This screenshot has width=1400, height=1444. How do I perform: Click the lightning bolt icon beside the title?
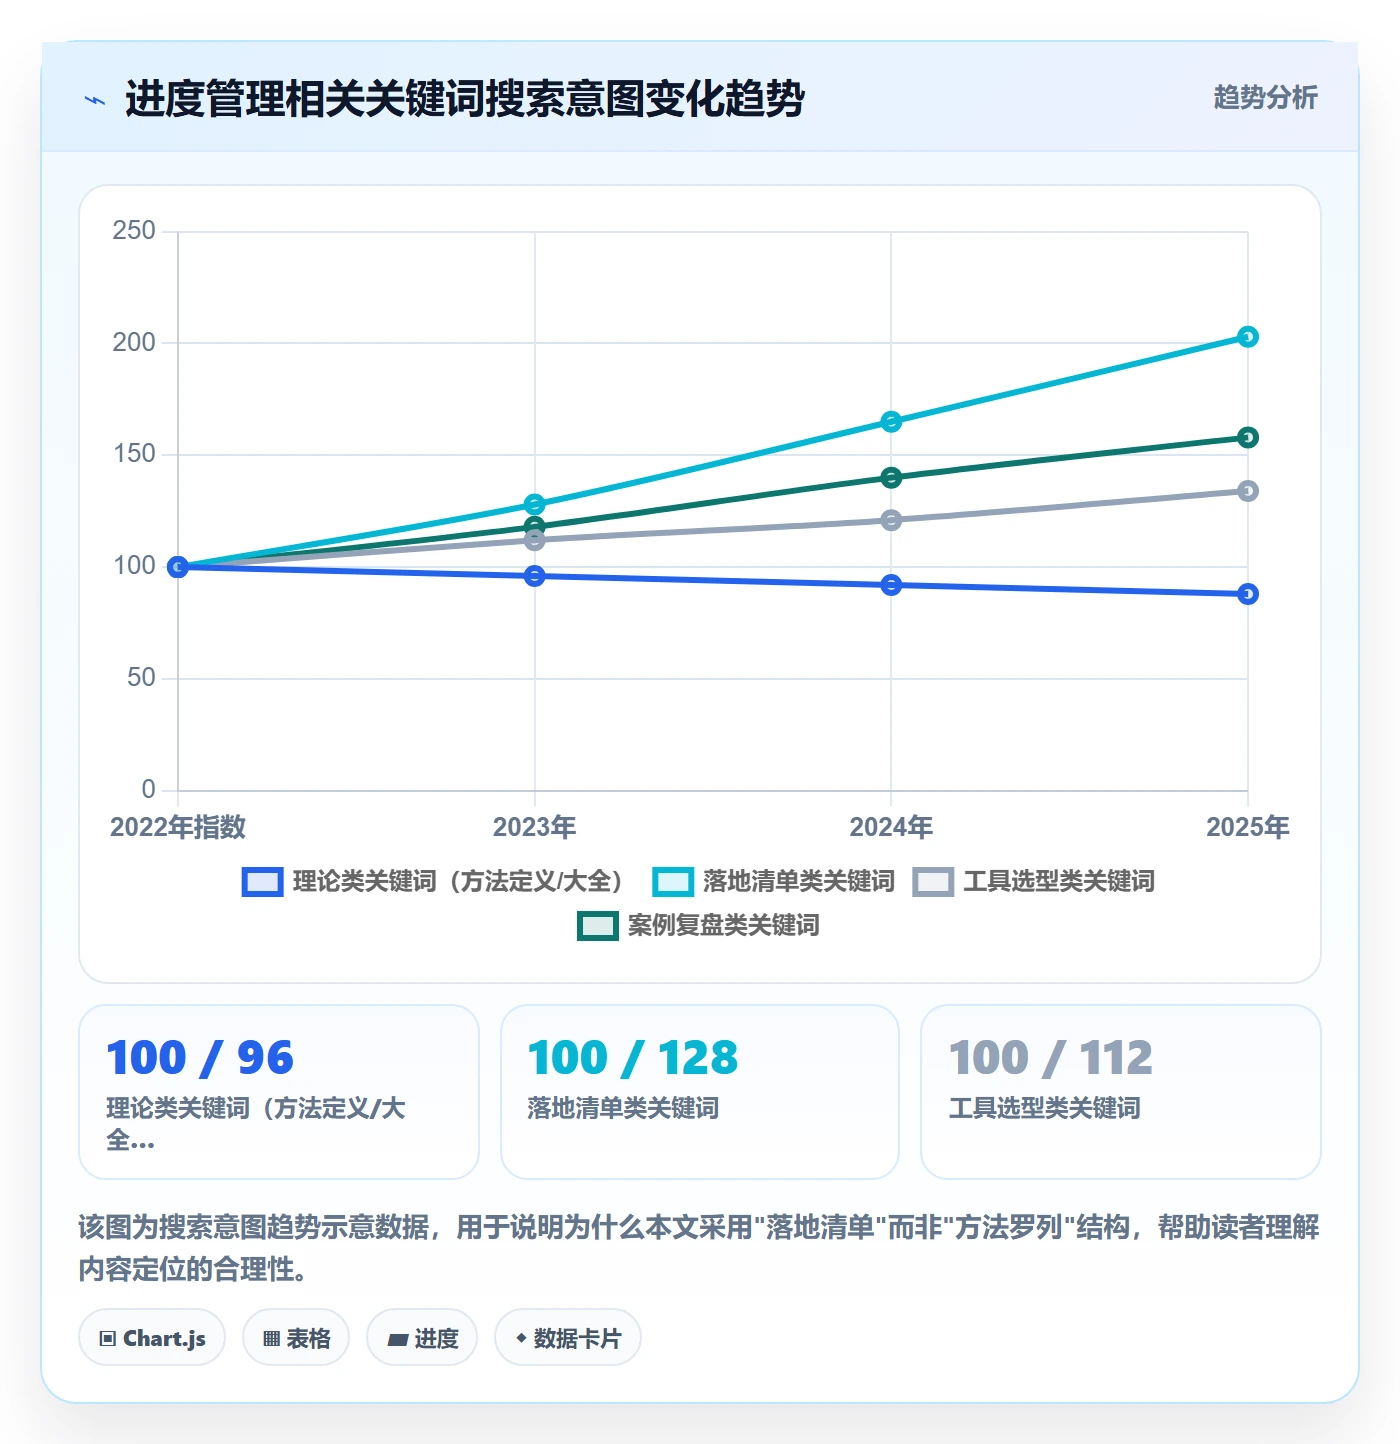tap(95, 100)
